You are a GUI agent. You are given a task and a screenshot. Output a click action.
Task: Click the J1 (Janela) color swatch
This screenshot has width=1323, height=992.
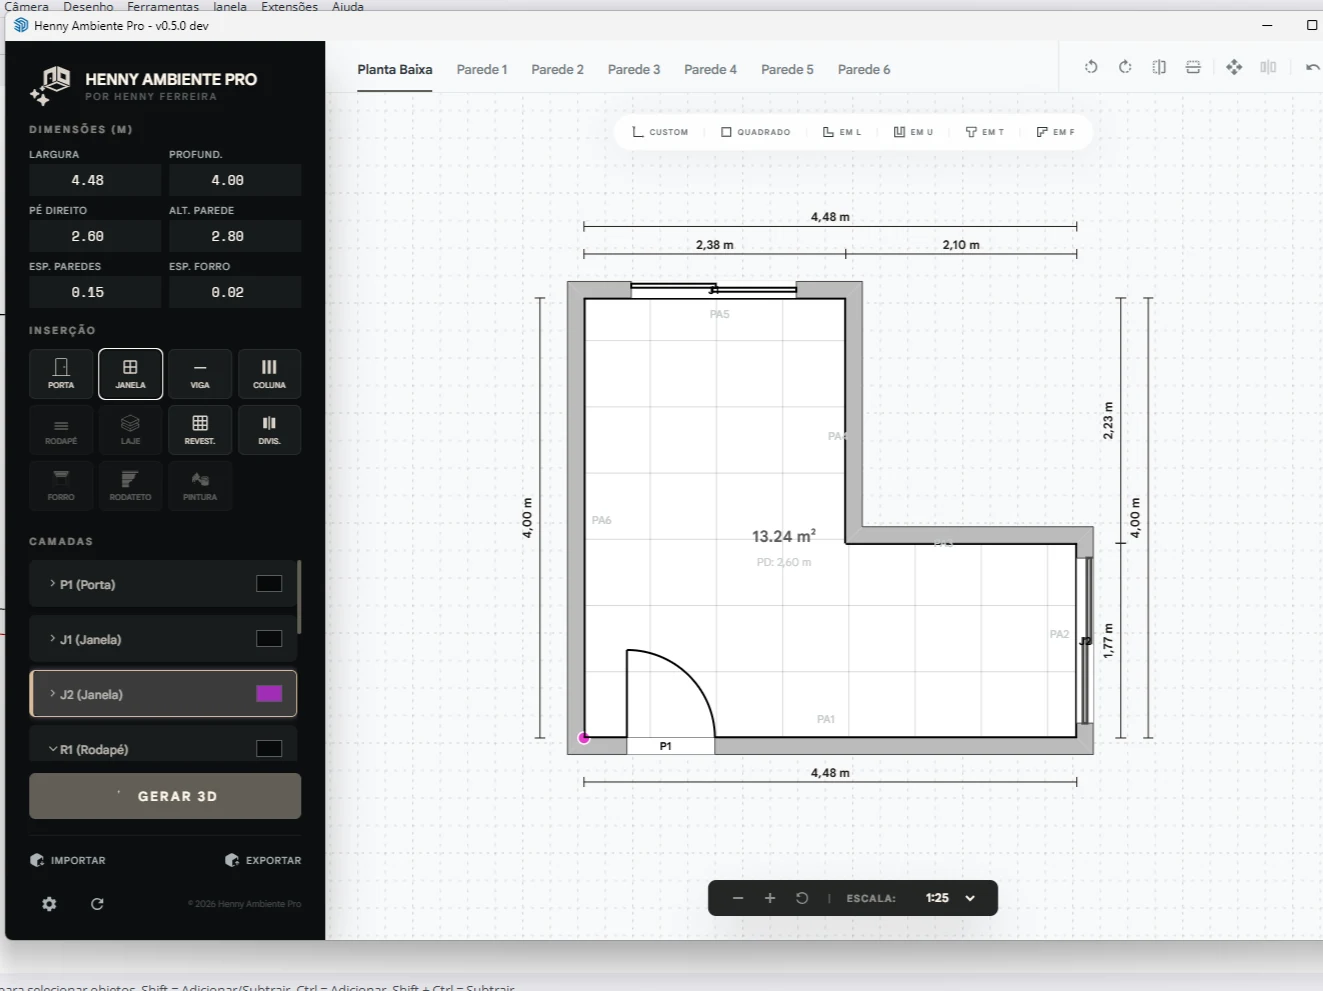[x=269, y=639]
